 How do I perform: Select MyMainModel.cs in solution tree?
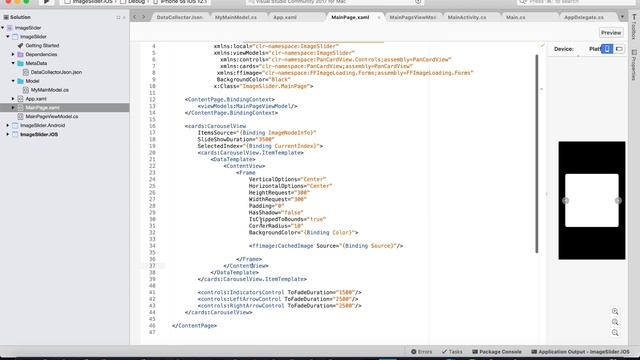pyautogui.click(x=49, y=90)
